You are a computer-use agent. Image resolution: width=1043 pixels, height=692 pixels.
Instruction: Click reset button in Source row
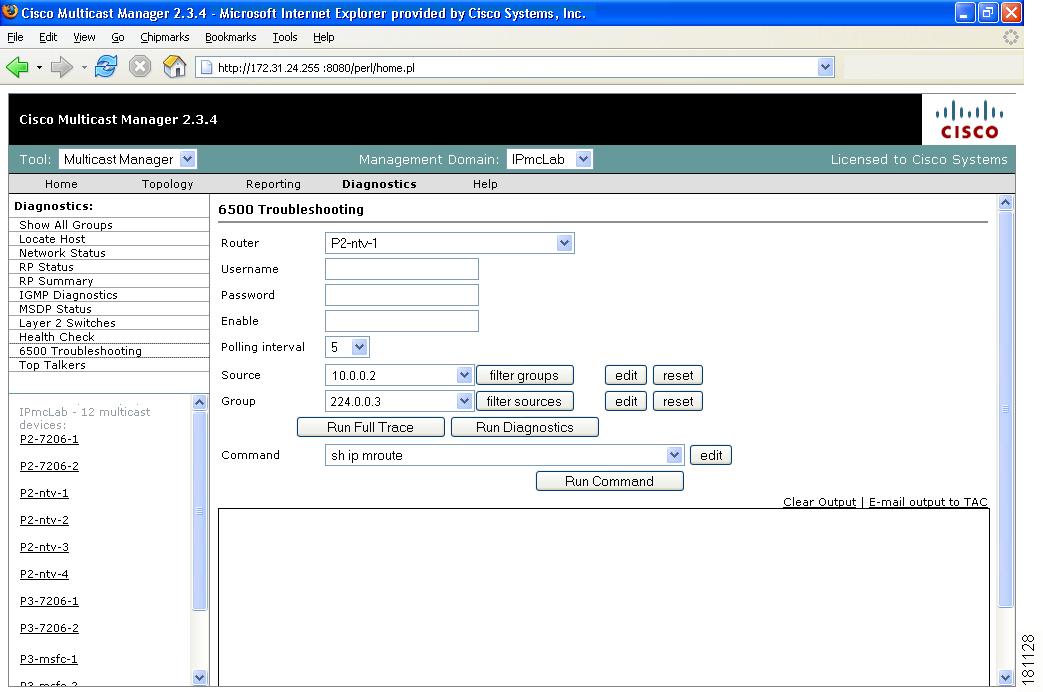tap(678, 375)
